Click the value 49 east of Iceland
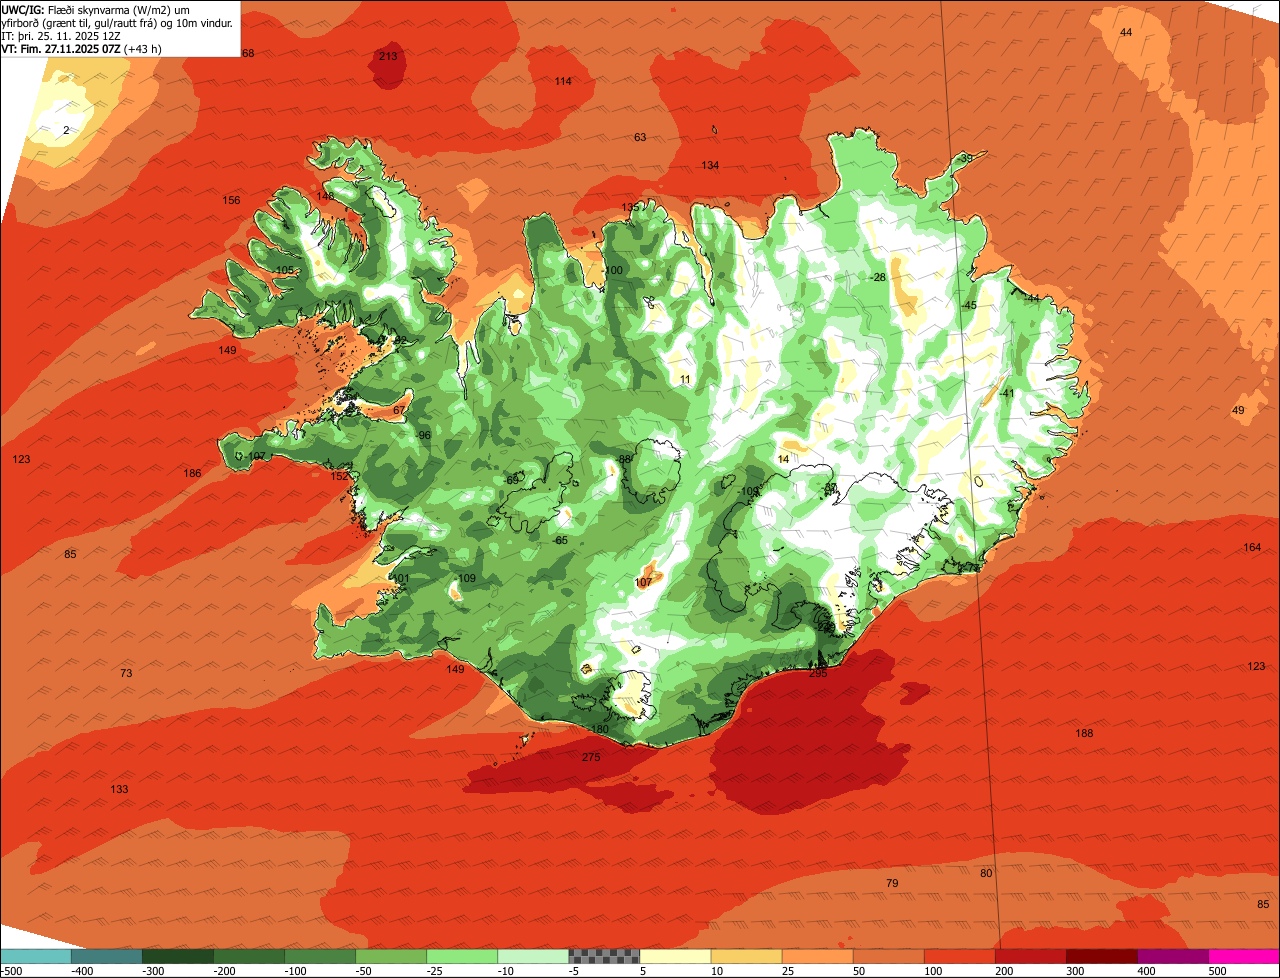 coord(1238,410)
